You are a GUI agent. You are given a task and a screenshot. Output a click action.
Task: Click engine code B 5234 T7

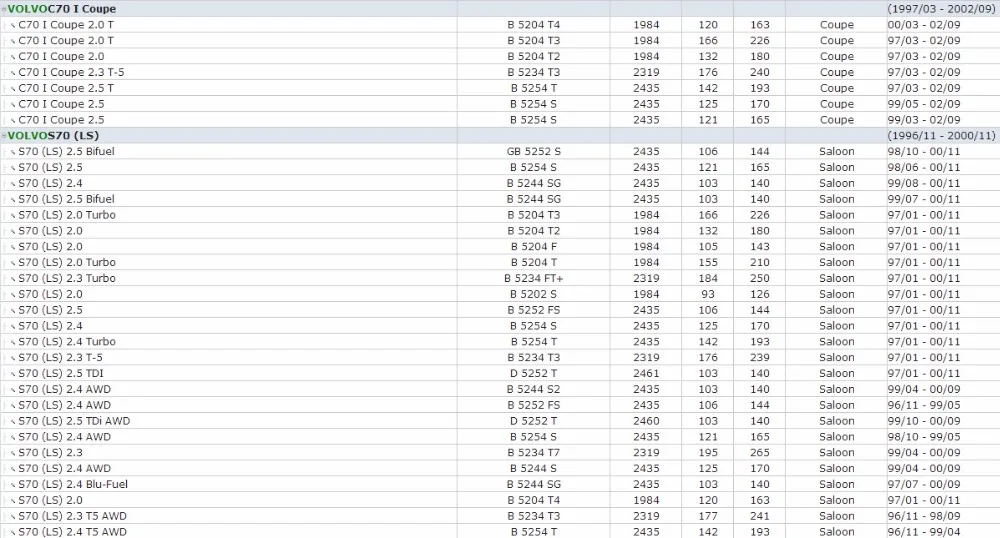[x=533, y=453]
